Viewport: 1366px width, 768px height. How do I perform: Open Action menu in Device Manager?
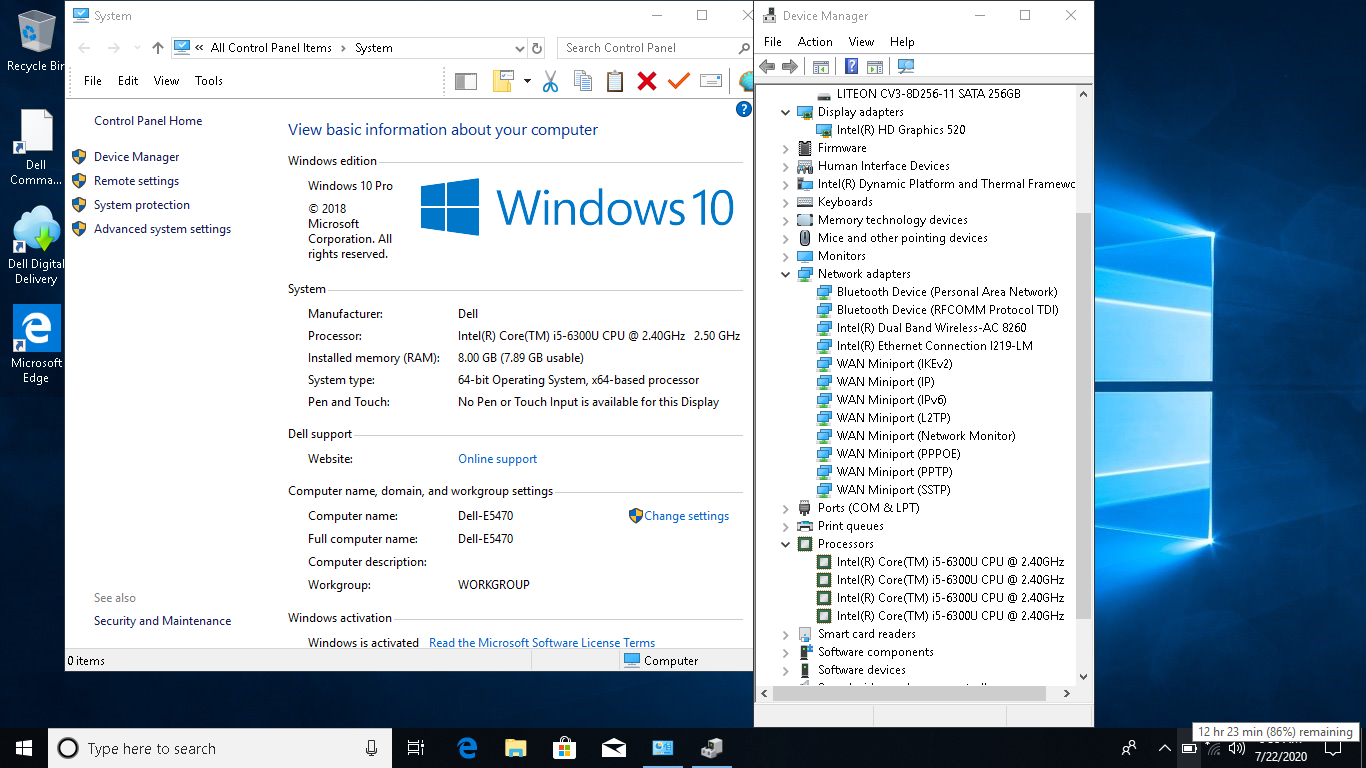pos(815,42)
